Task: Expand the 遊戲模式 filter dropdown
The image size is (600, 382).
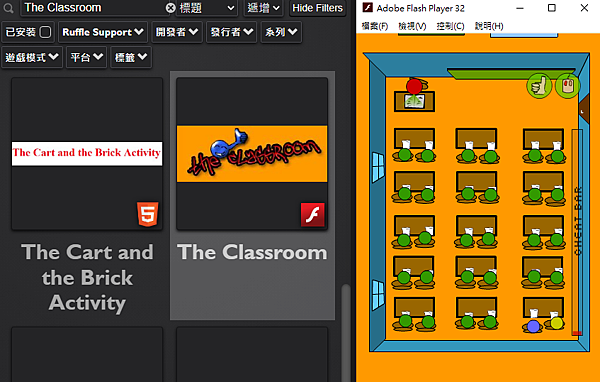Action: (x=32, y=57)
